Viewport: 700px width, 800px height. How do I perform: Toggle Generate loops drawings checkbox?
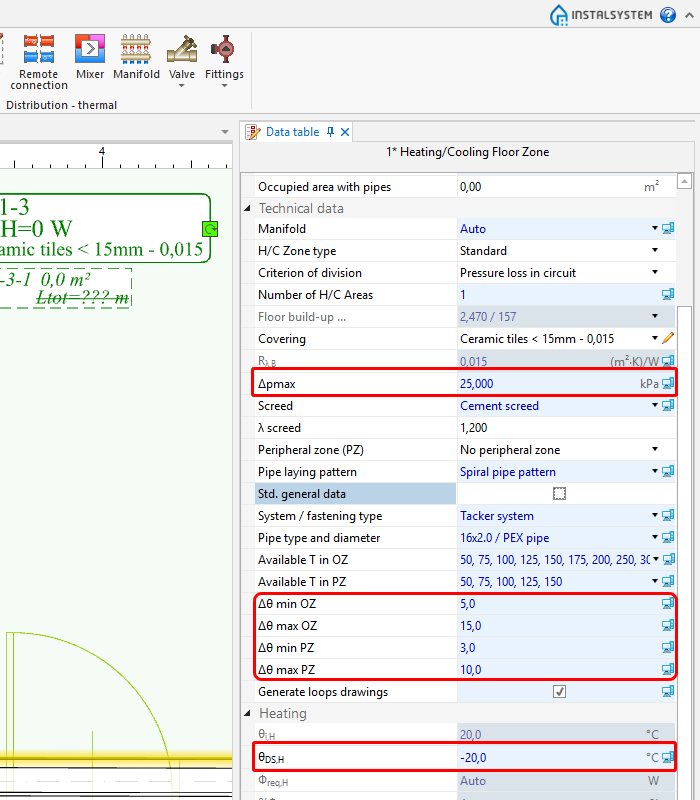559,692
